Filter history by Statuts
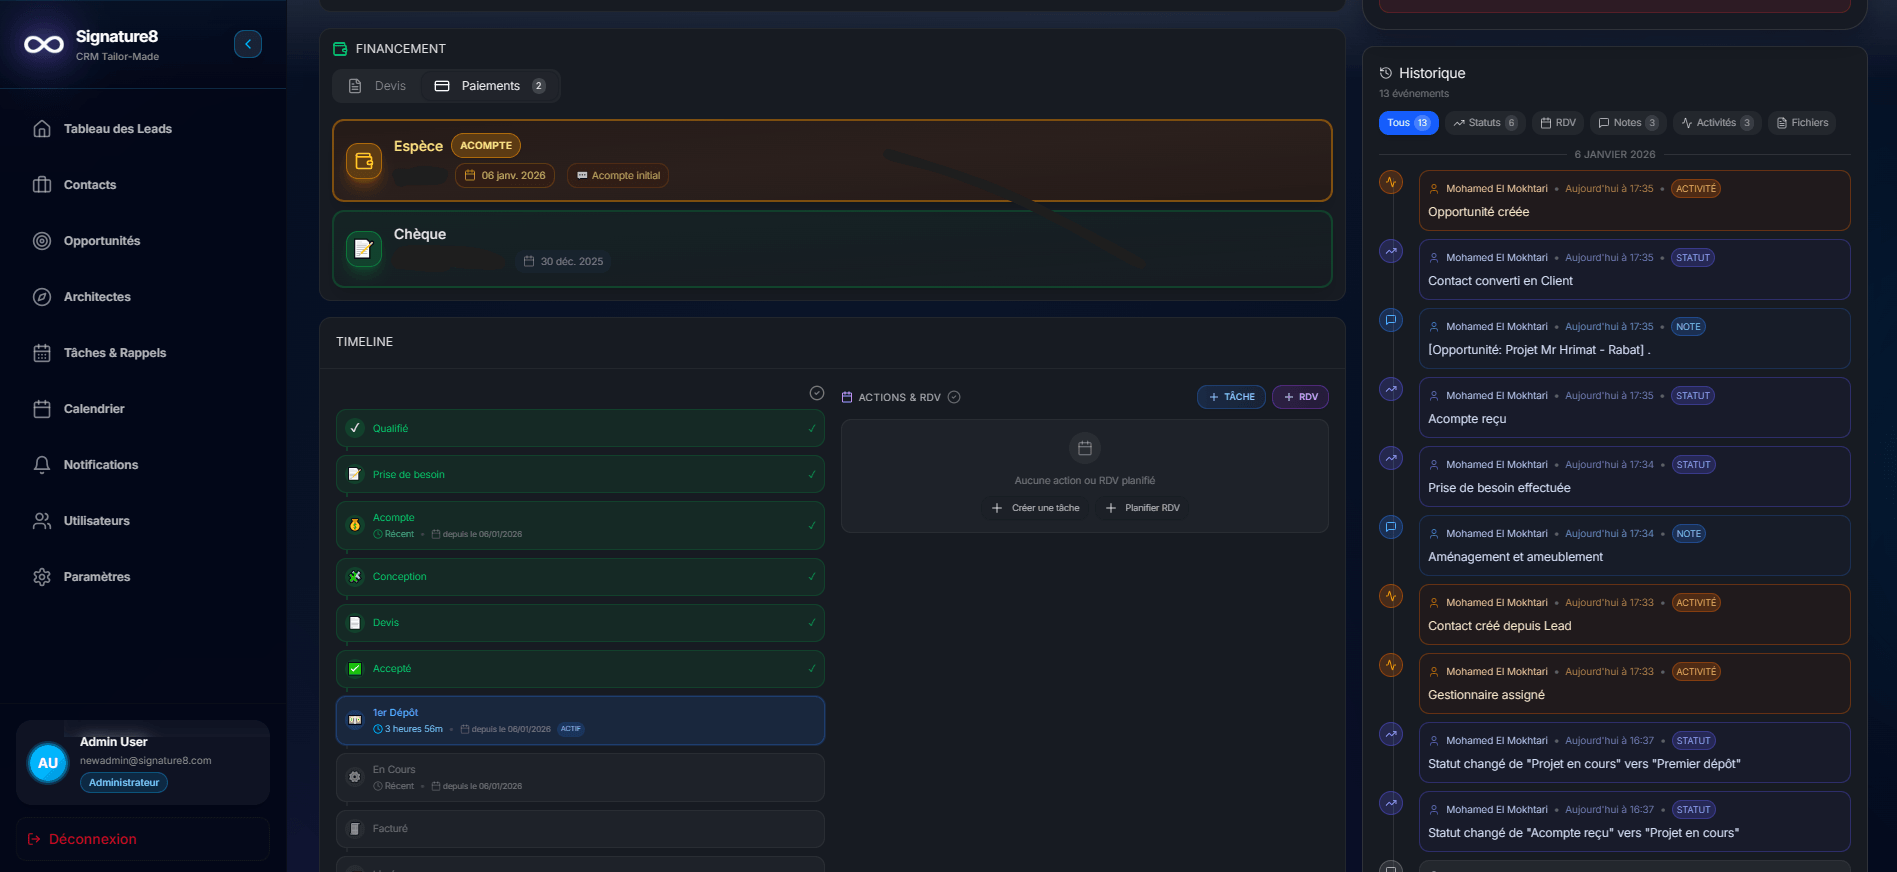This screenshot has height=872, width=1897. (x=1484, y=123)
